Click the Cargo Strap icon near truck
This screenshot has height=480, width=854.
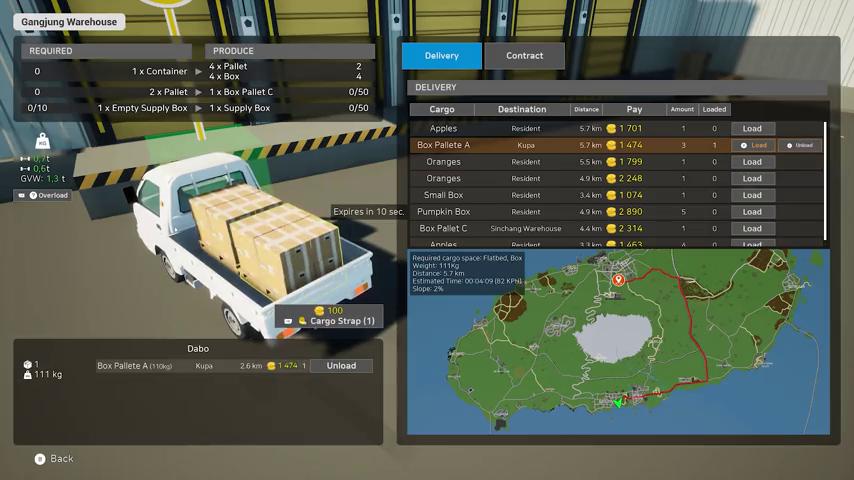[303, 321]
